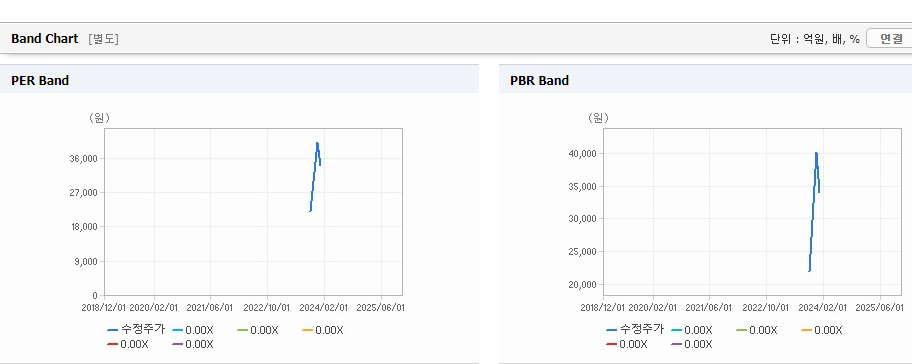This screenshot has width=912, height=364.
Task: Toggle red 0.00X legend in PER Band
Action: pos(128,344)
